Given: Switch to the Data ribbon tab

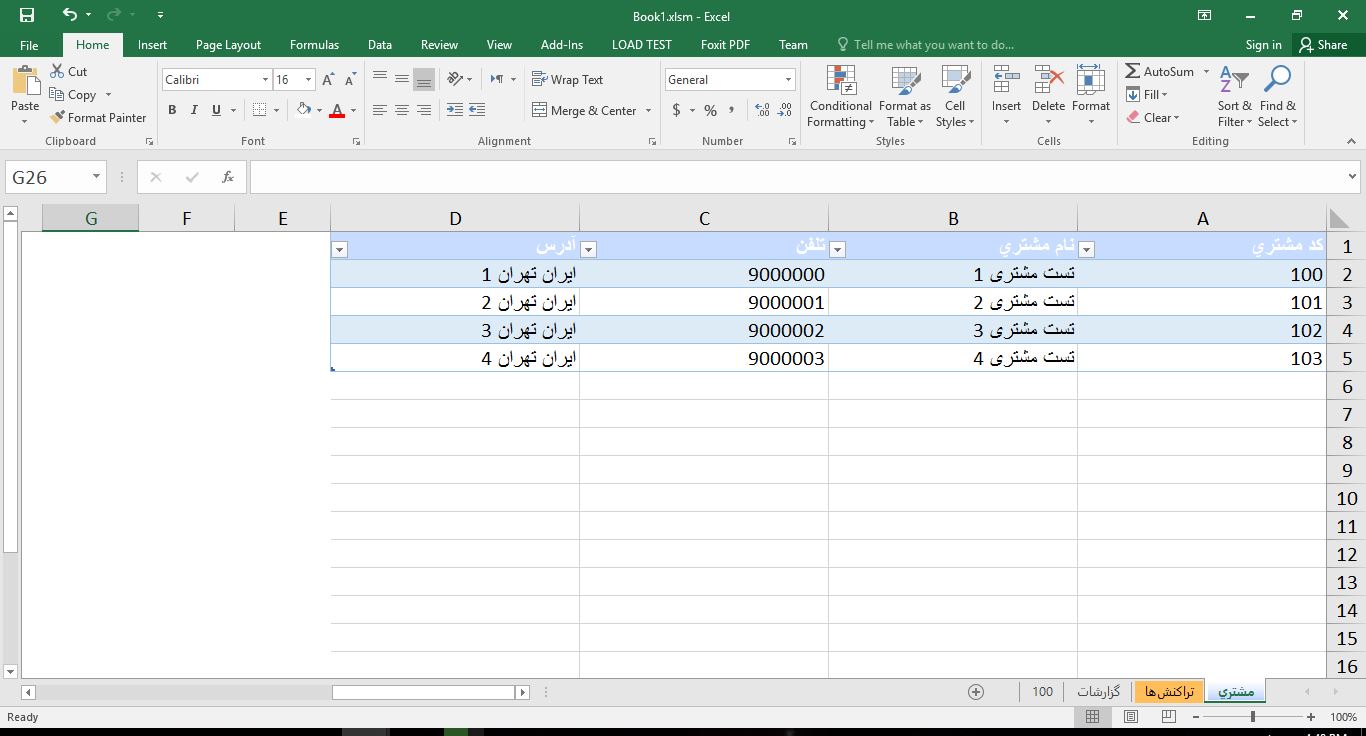Looking at the screenshot, I should [379, 45].
